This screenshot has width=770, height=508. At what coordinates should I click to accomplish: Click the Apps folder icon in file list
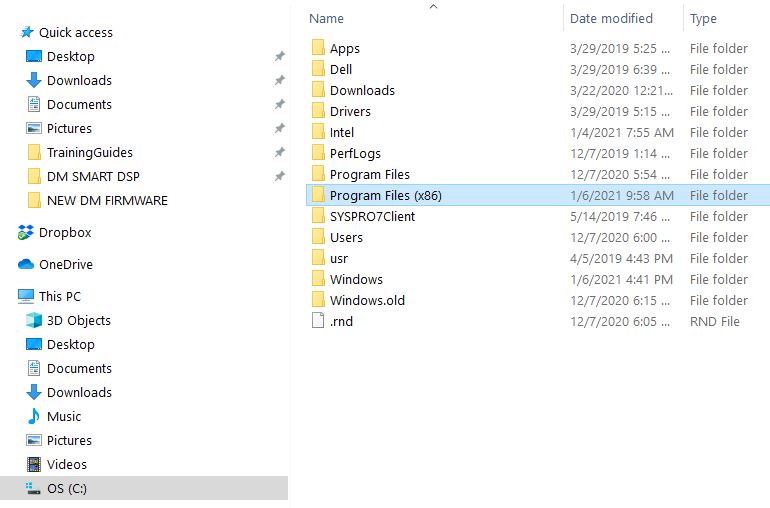click(318, 48)
